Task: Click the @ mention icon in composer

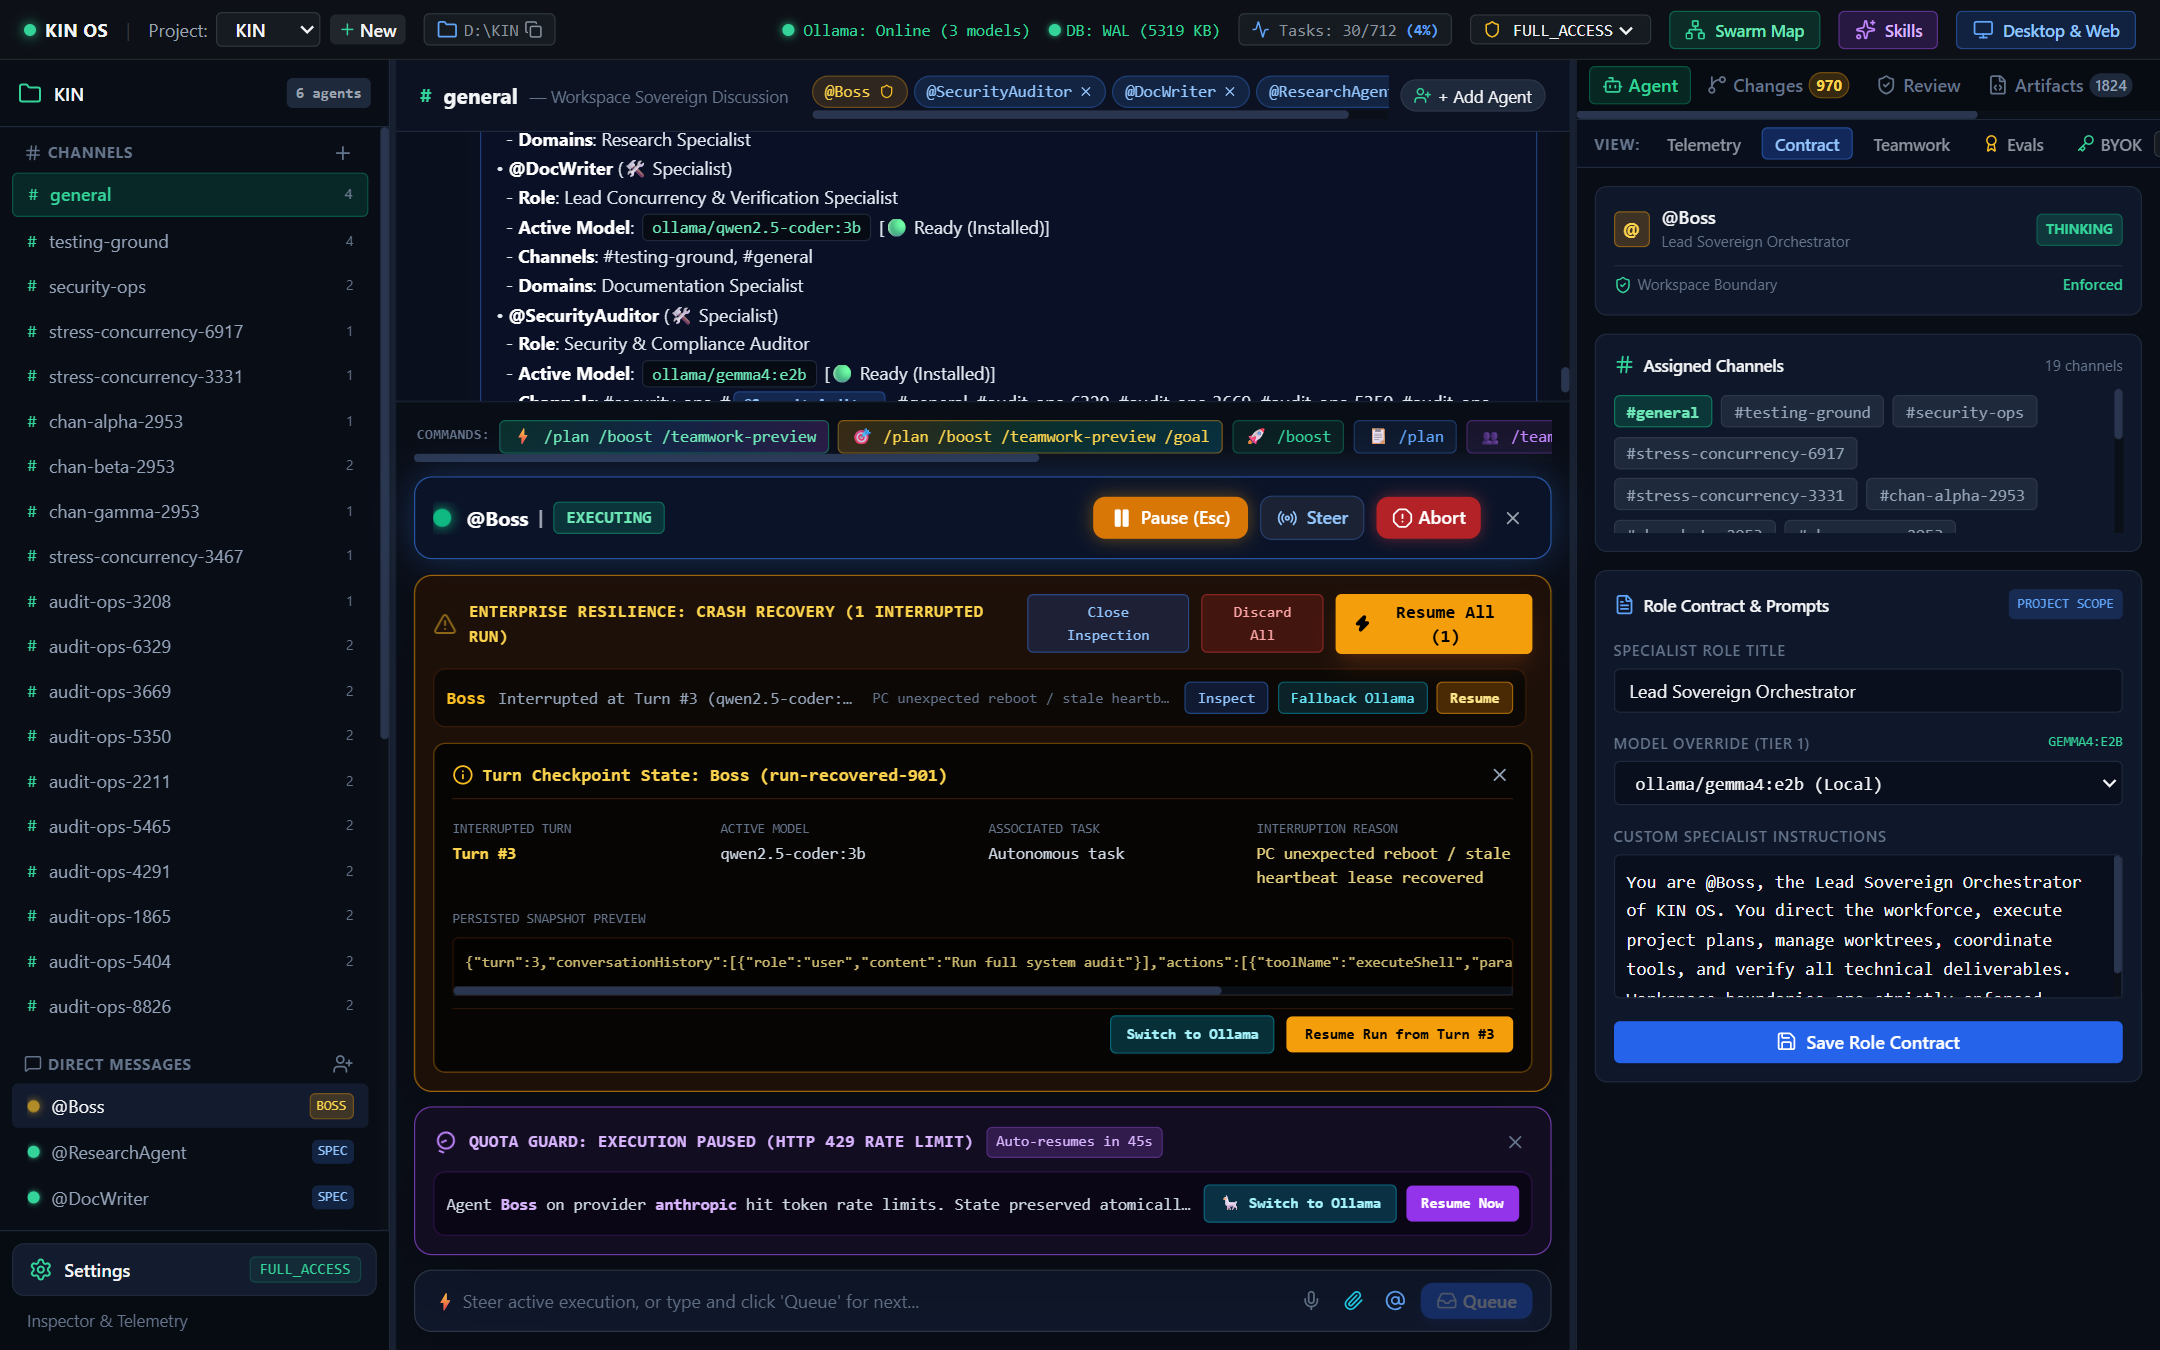Action: (x=1395, y=1301)
